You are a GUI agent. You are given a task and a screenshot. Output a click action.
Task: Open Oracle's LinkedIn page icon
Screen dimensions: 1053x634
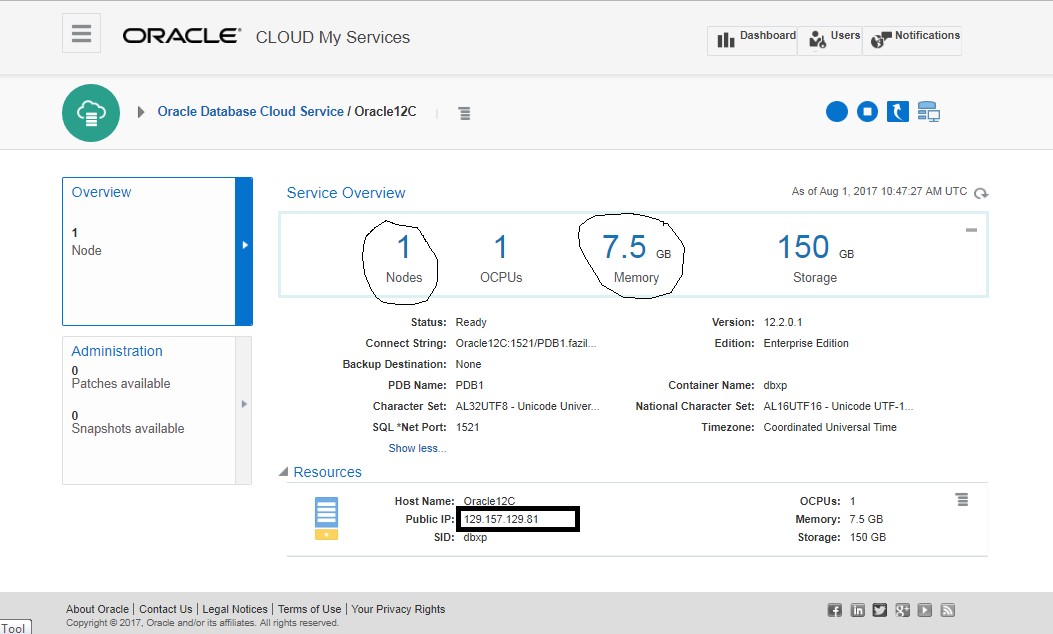(857, 610)
